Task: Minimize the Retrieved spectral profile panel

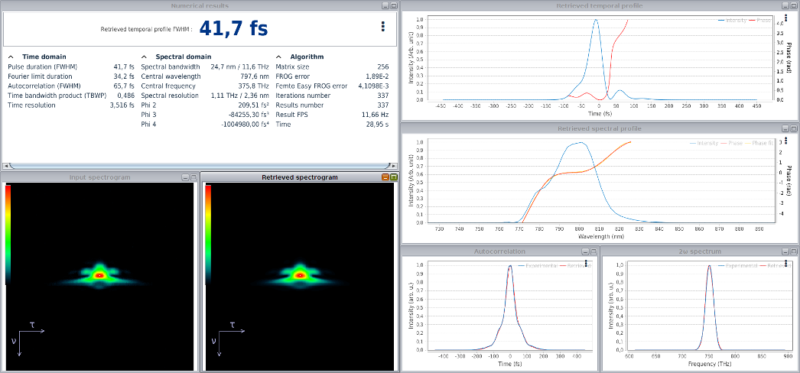Action: 785,129
